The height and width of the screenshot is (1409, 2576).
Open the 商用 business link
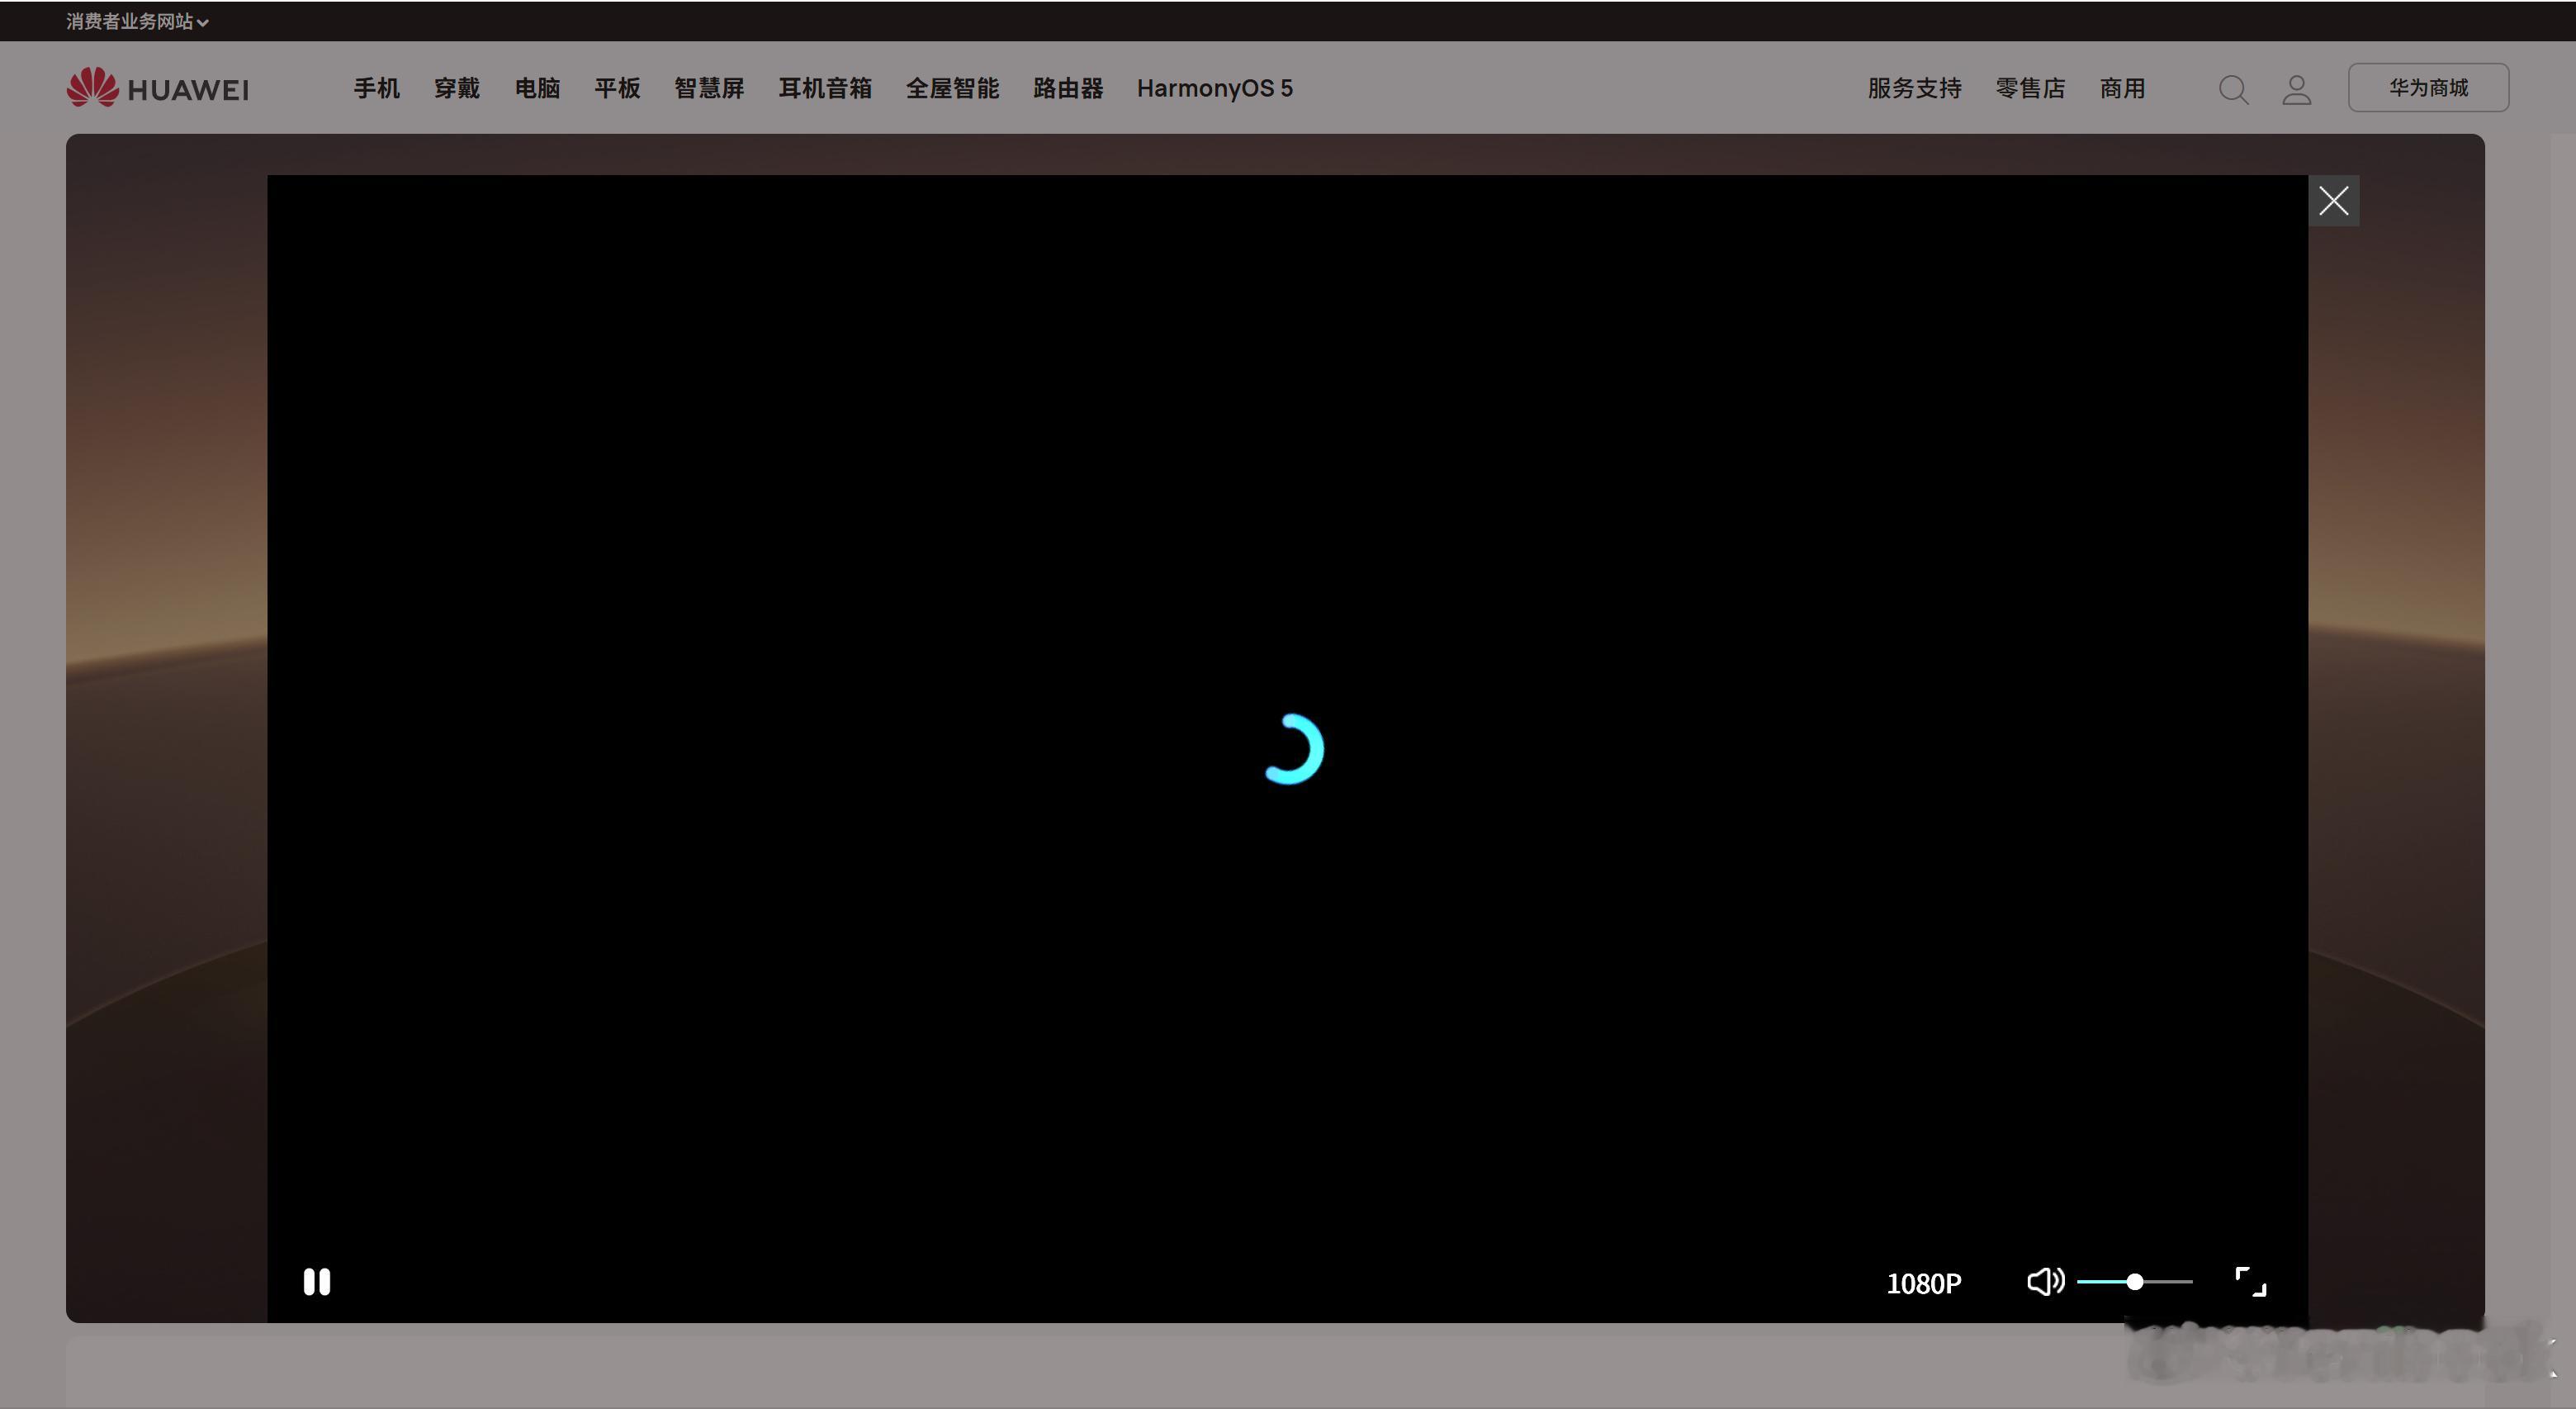click(2122, 88)
